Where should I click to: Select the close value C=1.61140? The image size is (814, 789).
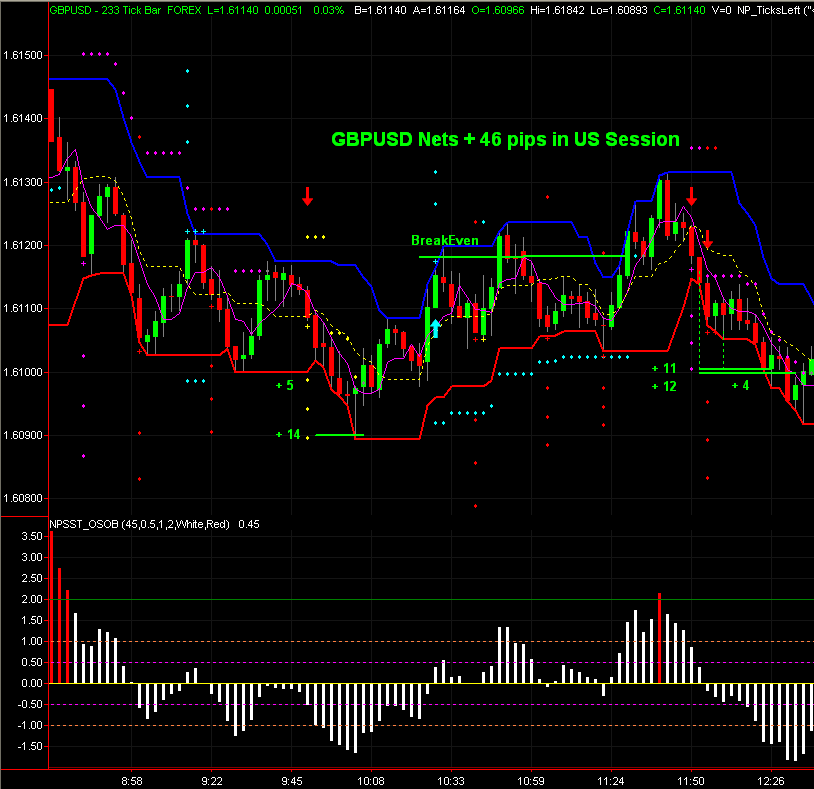tap(680, 10)
